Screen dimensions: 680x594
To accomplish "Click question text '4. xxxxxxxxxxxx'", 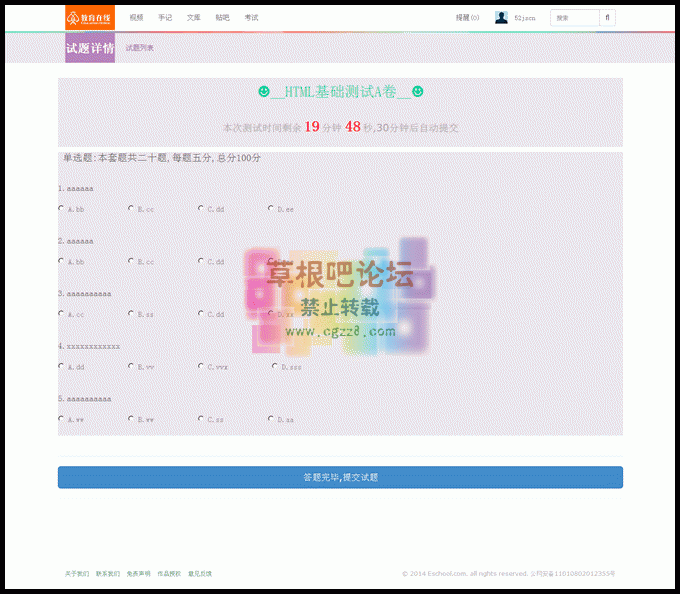I will (89, 346).
